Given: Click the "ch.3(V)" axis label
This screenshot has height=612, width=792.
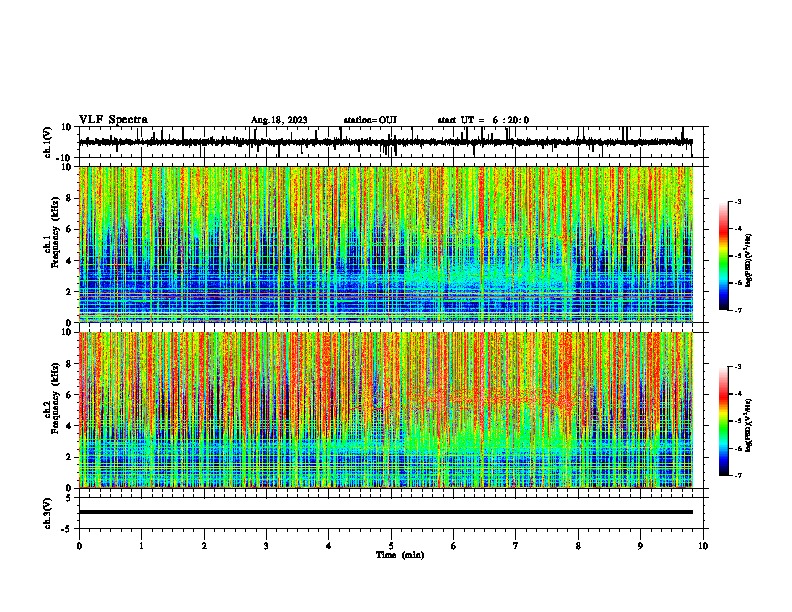Looking at the screenshot, I should click(48, 514).
